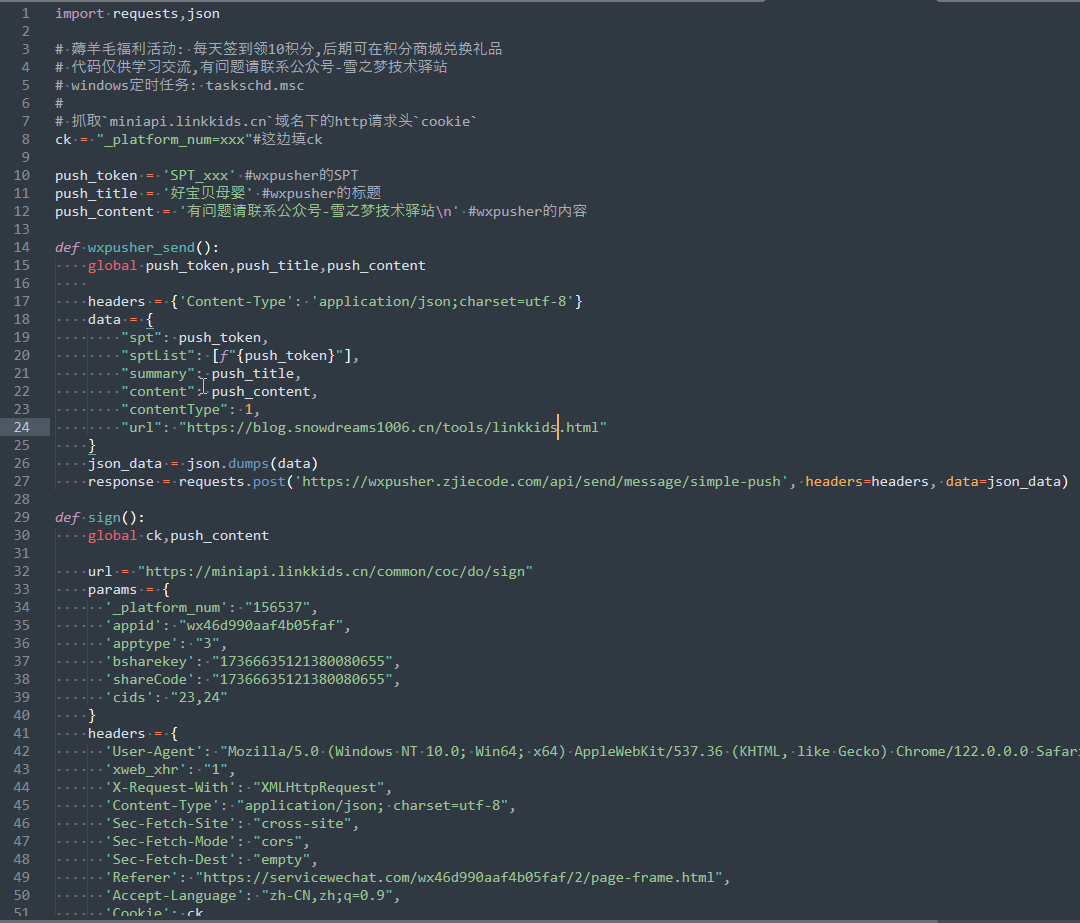The image size is (1080, 923).
Task: Click the 'SPT_xxx' token string
Action: [x=199, y=175]
